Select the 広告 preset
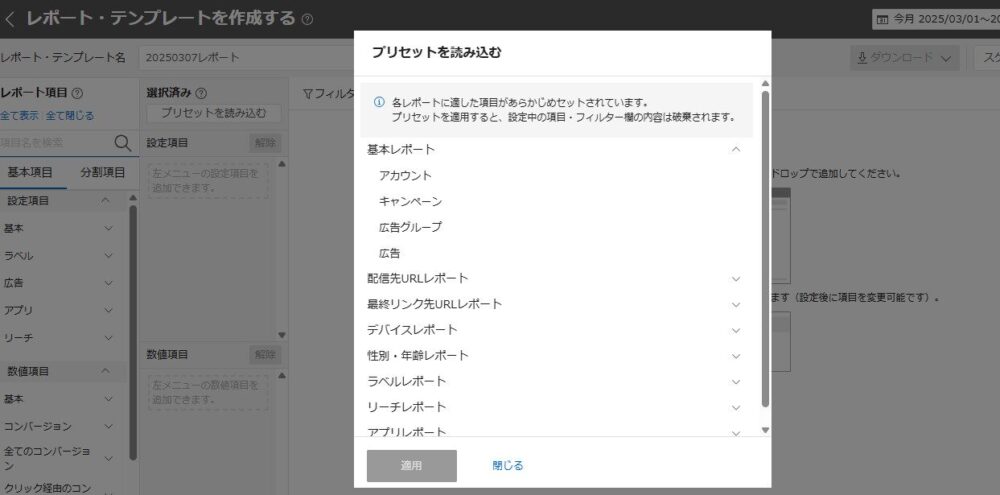1000x495 pixels. (390, 253)
